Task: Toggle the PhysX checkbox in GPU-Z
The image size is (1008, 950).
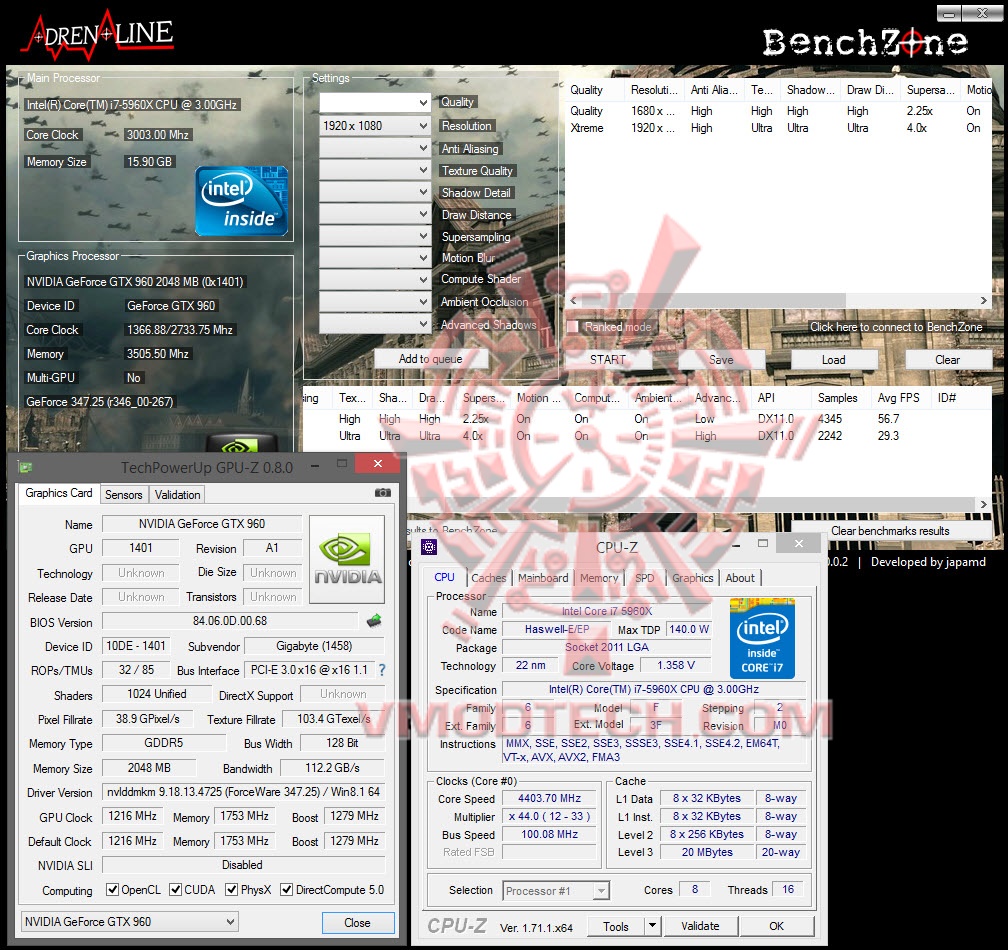Action: click(x=231, y=890)
